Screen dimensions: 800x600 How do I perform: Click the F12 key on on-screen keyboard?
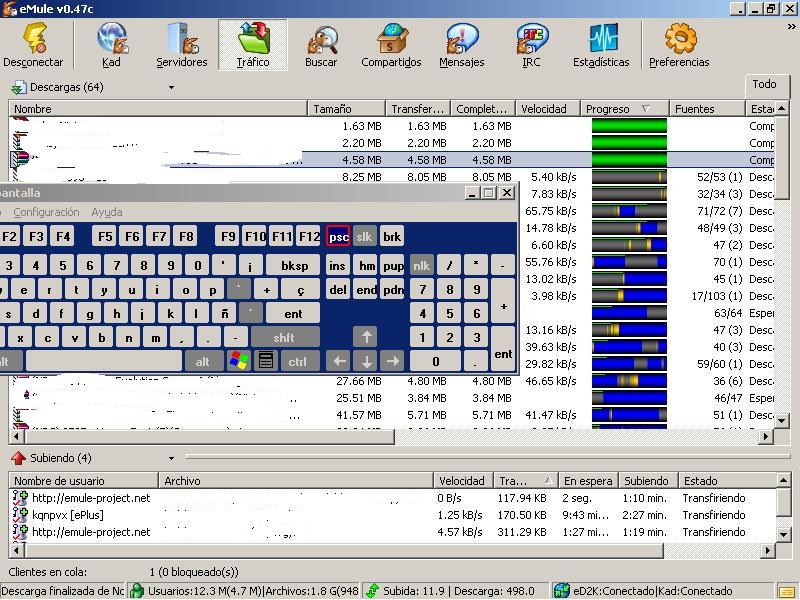tap(309, 237)
